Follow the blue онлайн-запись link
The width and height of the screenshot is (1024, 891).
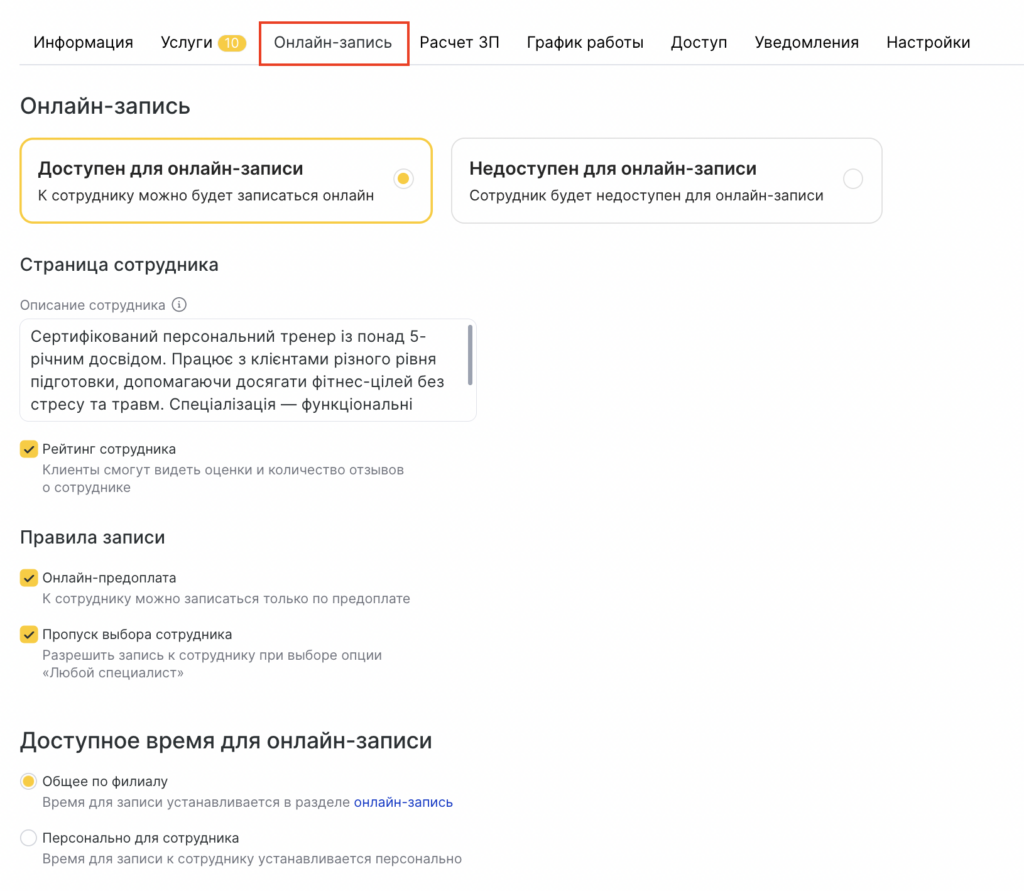click(x=403, y=802)
